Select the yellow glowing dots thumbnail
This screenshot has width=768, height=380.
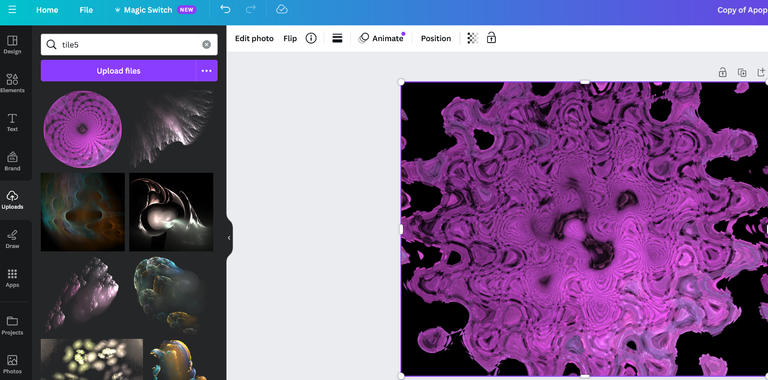point(92,359)
